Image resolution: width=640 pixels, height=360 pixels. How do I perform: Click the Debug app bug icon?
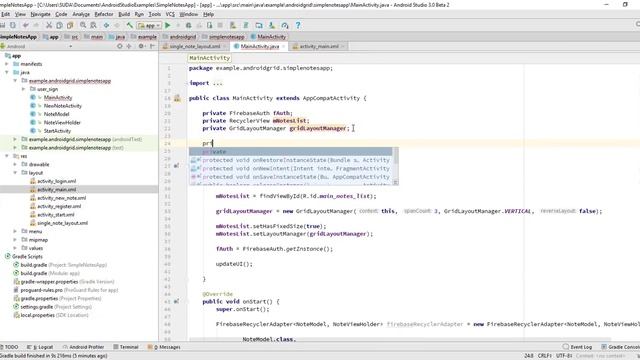[x=189, y=25]
